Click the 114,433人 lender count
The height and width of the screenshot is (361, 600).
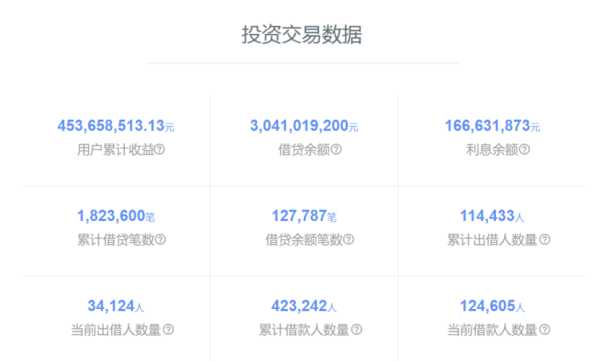point(492,216)
